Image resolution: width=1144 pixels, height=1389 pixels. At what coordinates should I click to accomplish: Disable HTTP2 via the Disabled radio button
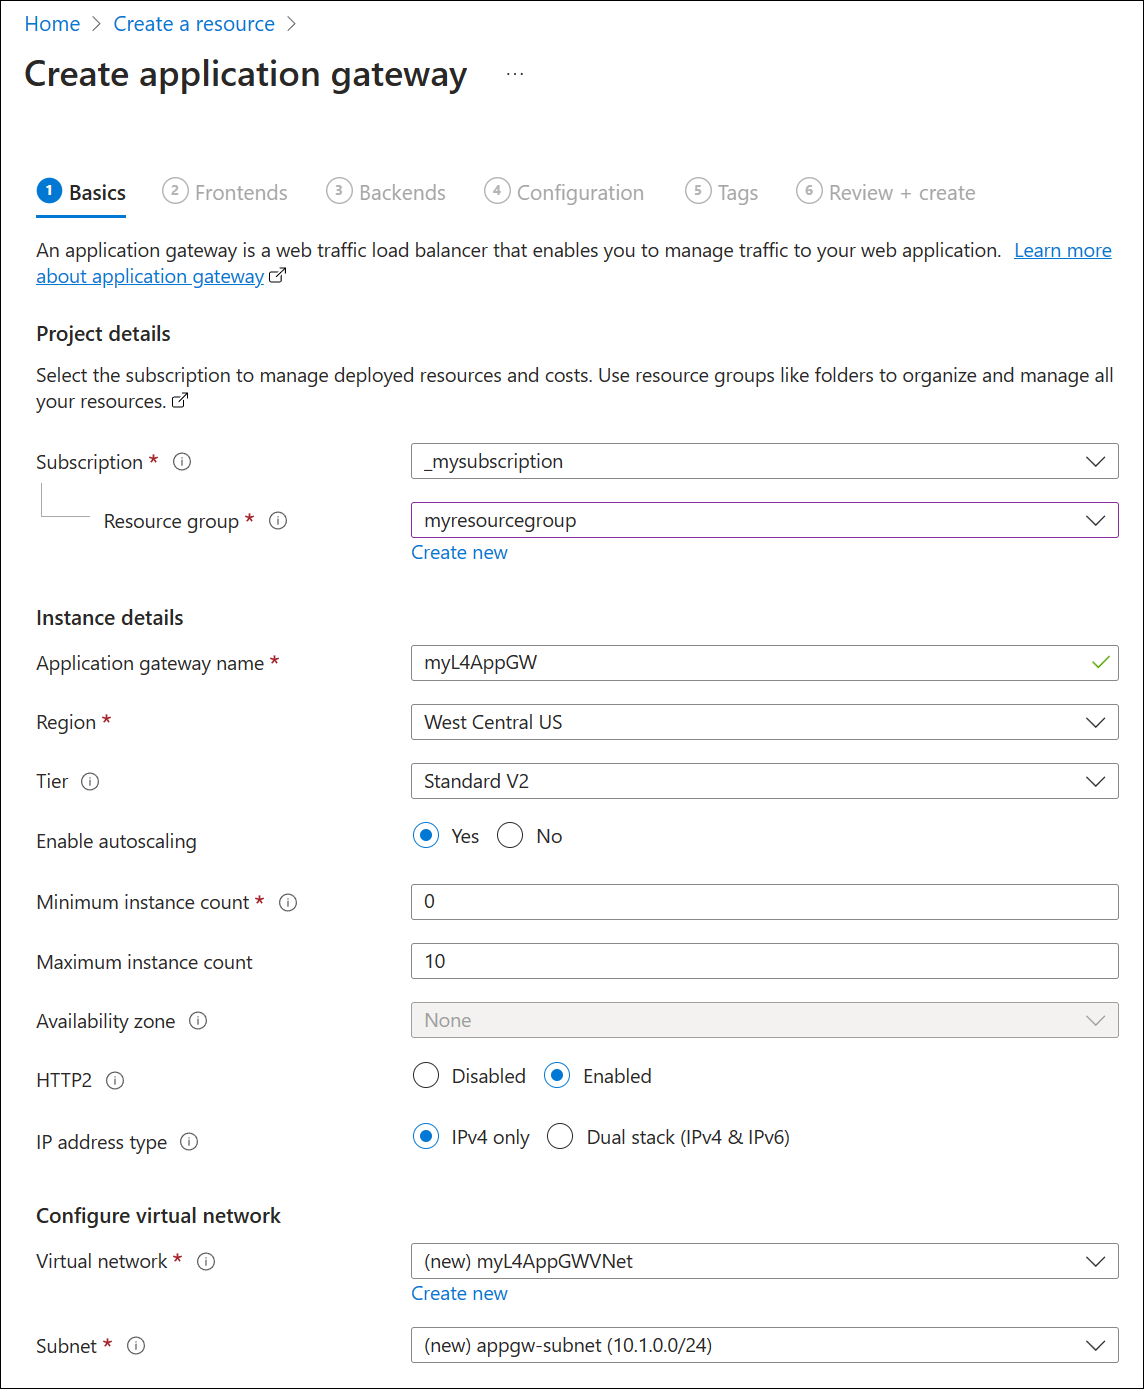coord(425,1075)
